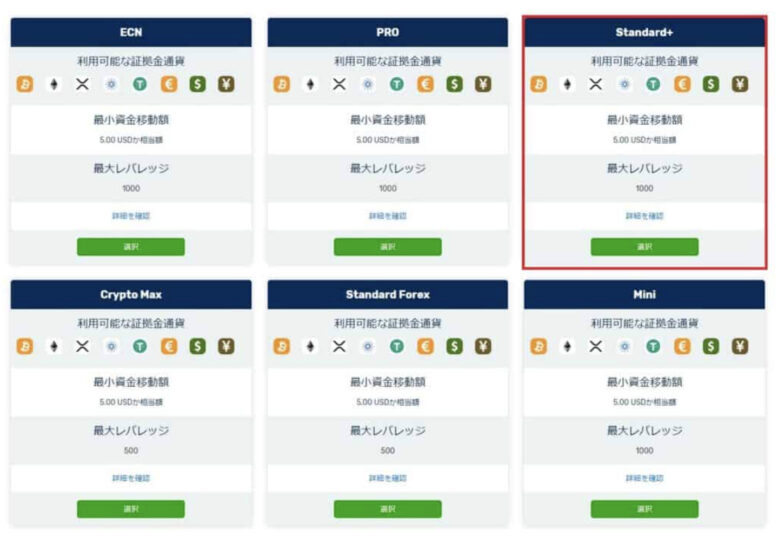Open details link under Standard+ card

[645, 216]
